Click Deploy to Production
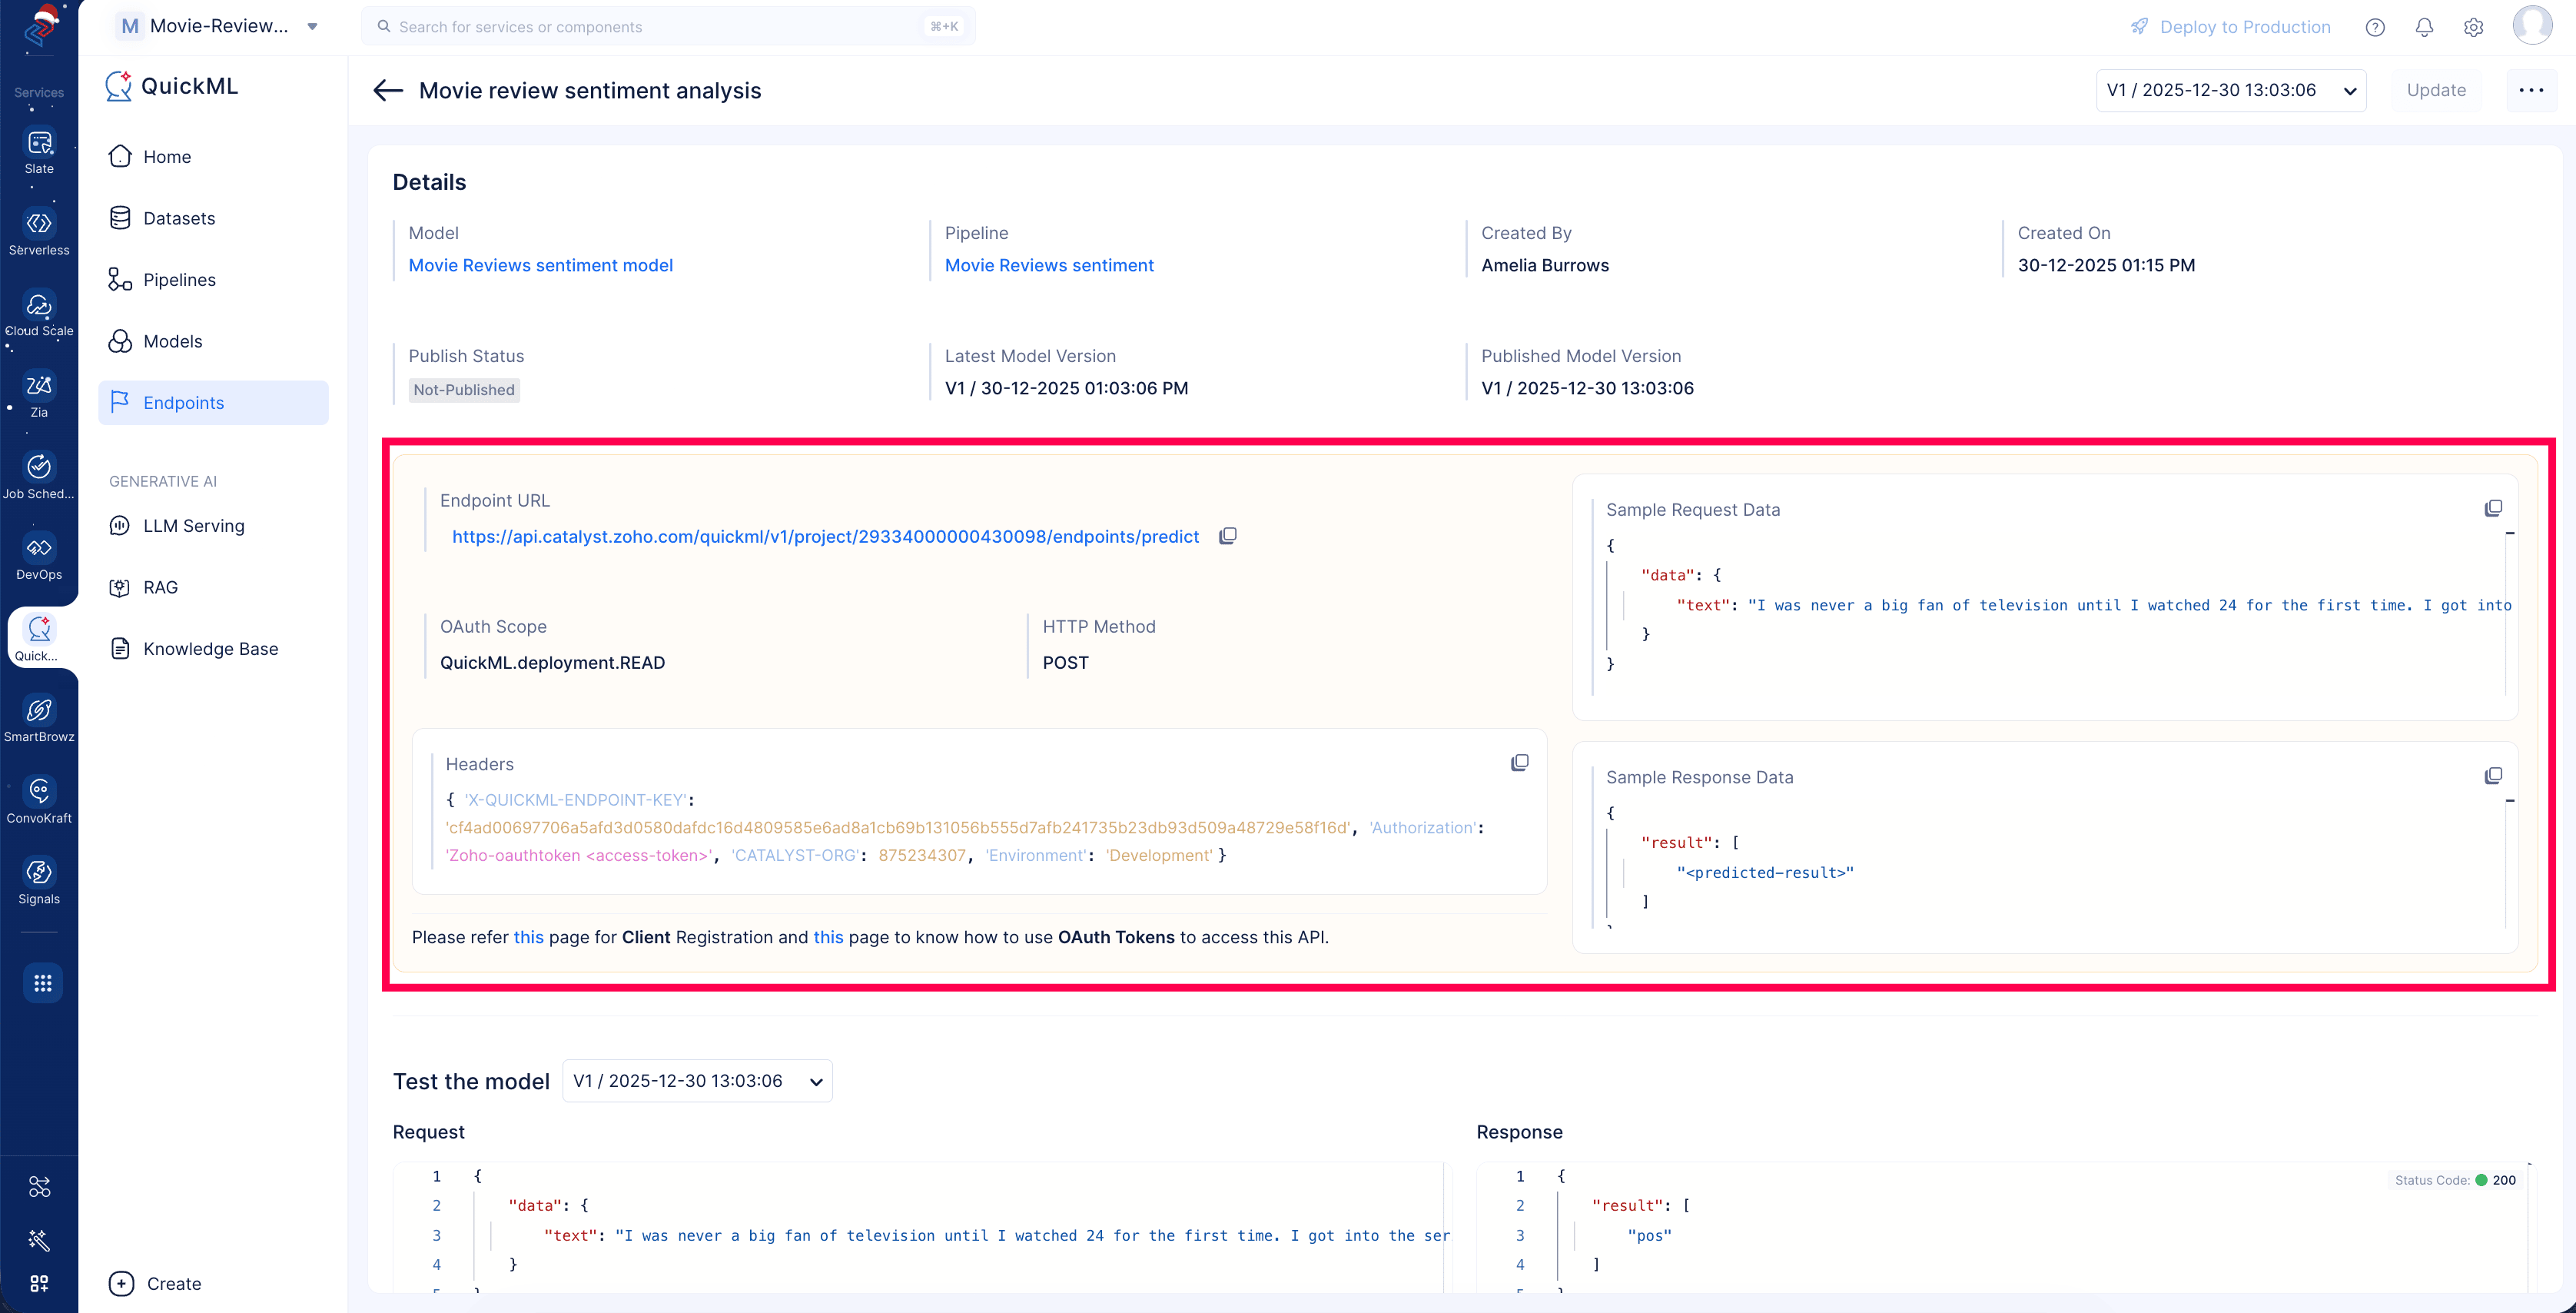The height and width of the screenshot is (1313, 2576). 2231,27
